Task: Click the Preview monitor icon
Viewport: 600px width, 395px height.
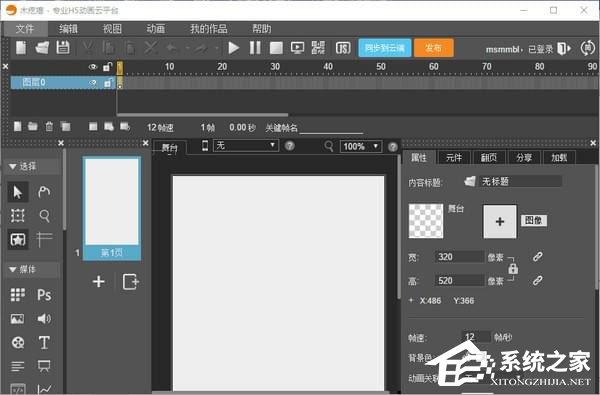Action: (x=297, y=48)
